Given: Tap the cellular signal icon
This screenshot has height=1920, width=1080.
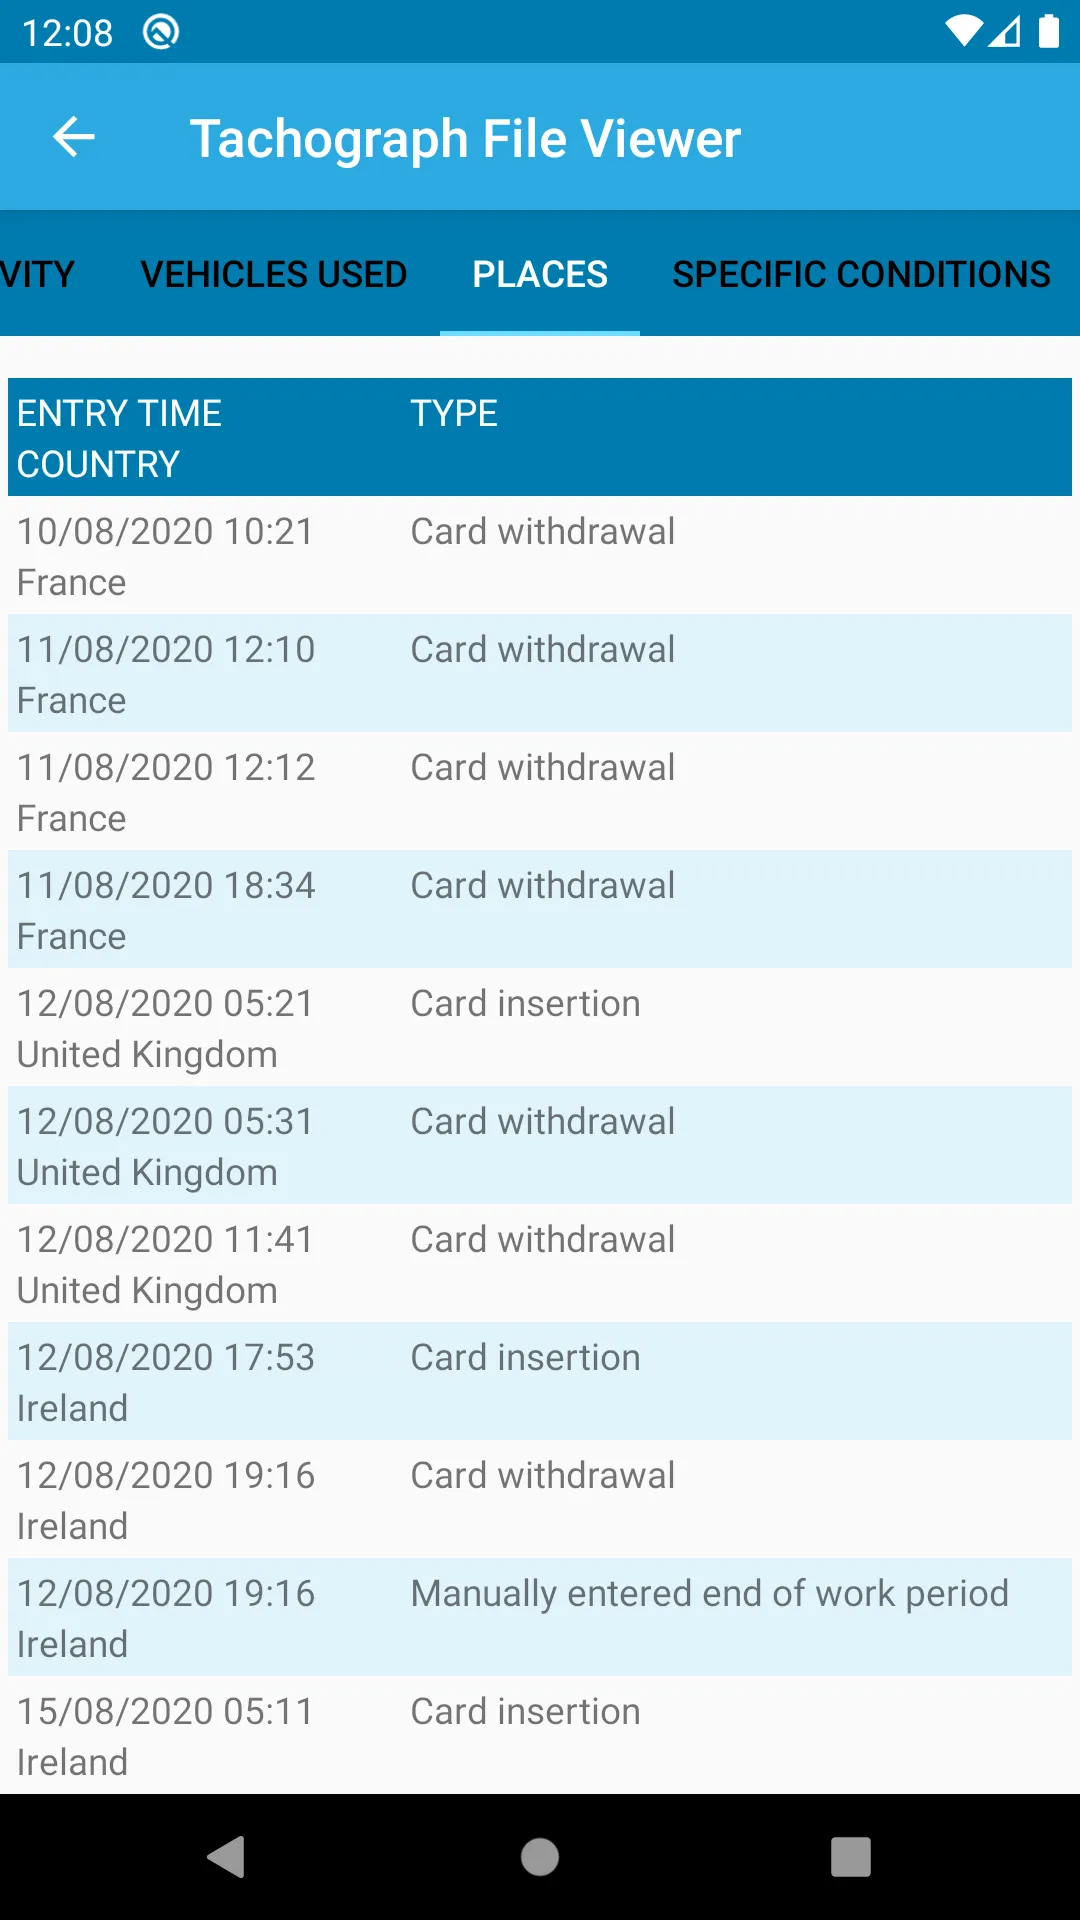Looking at the screenshot, I should [1005, 32].
